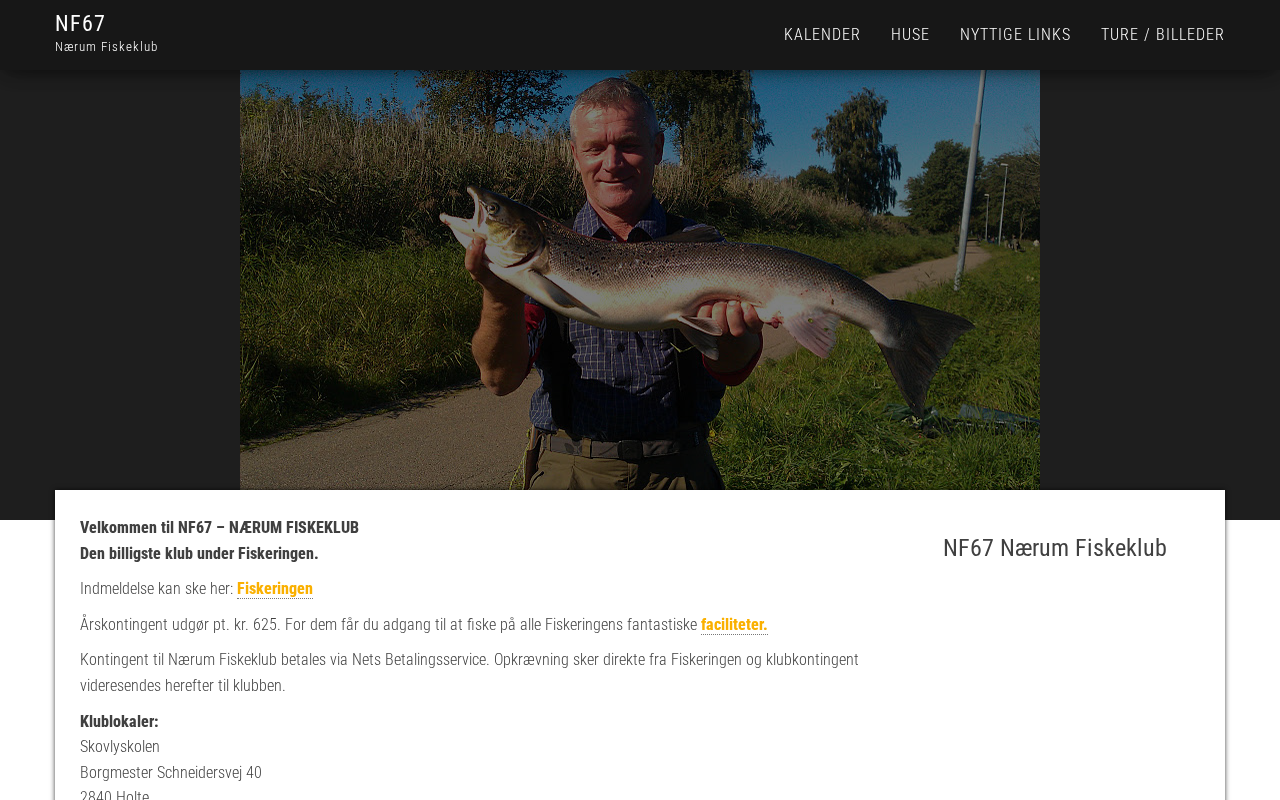Click the NF67 site title

coord(80,23)
